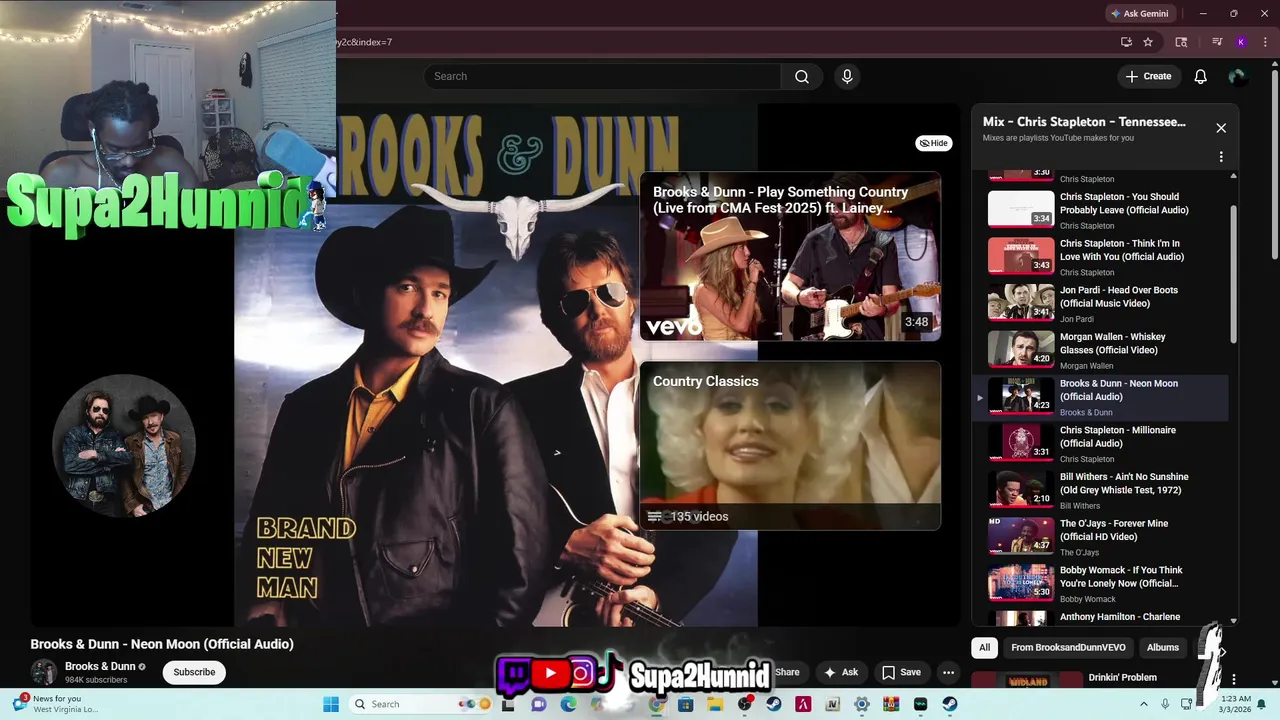Viewport: 1280px width, 720px height.
Task: Open Chrome media controls icon
Action: pos(1217,42)
